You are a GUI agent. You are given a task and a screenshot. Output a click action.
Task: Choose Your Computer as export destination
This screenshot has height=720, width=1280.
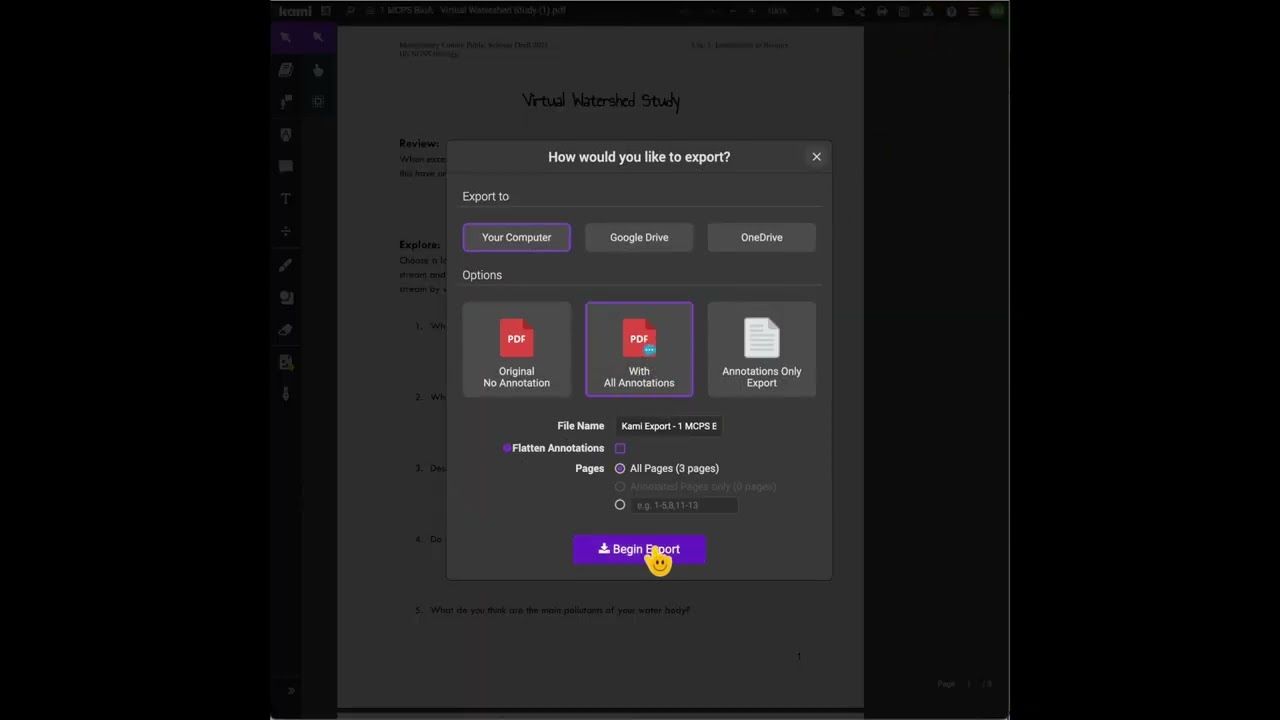click(516, 237)
